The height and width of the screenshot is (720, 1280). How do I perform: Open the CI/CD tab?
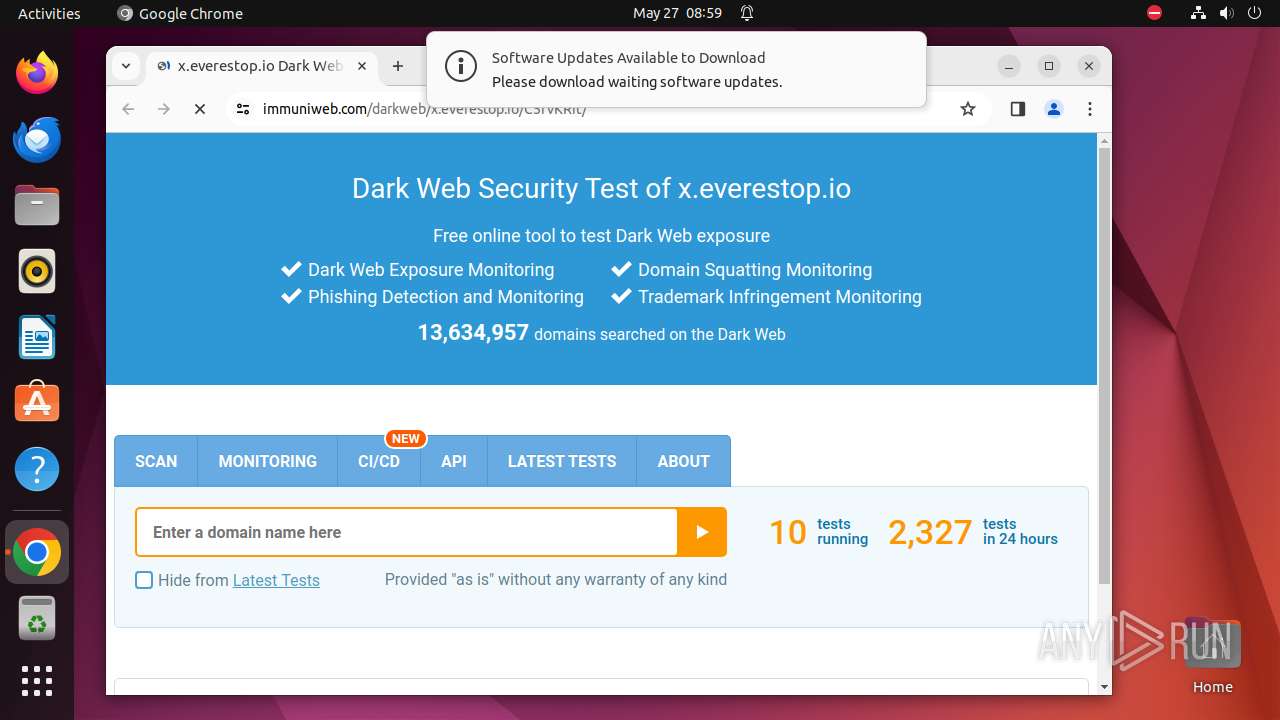(x=379, y=461)
